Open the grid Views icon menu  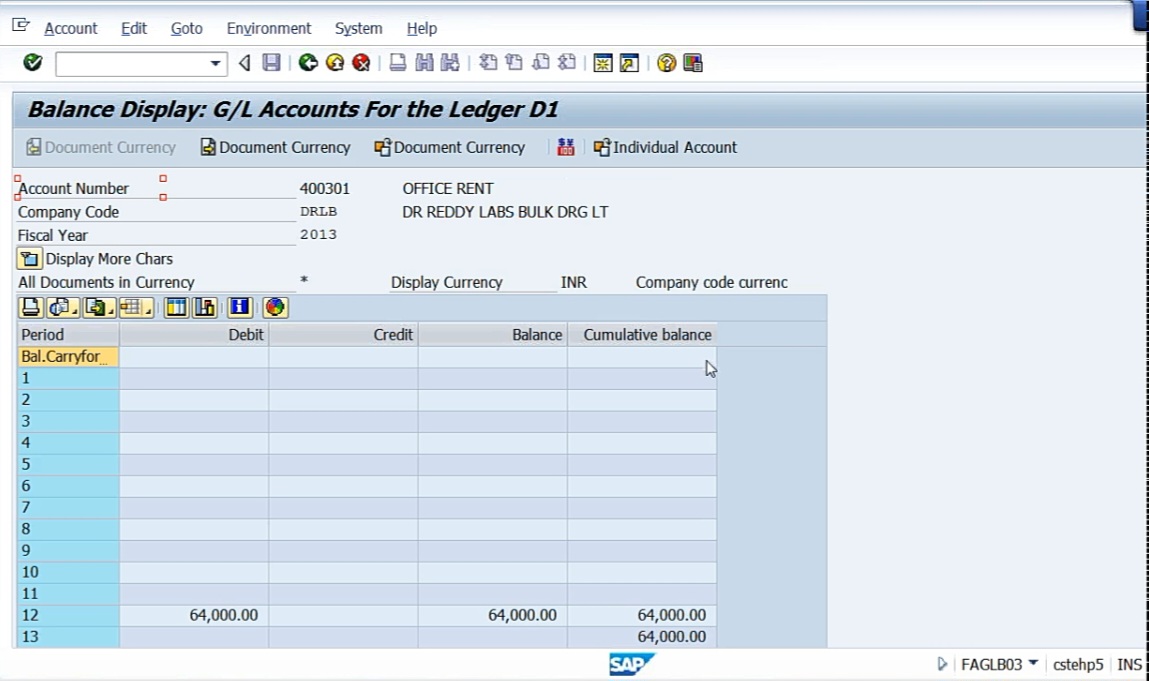(x=62, y=307)
